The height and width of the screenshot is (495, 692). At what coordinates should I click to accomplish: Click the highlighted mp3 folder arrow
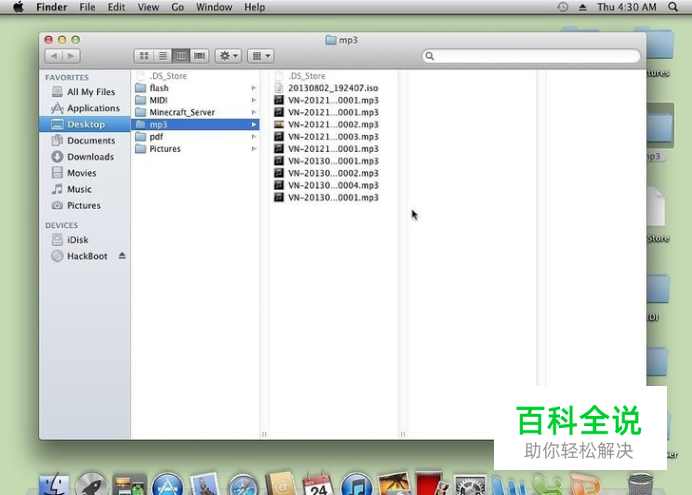point(254,124)
